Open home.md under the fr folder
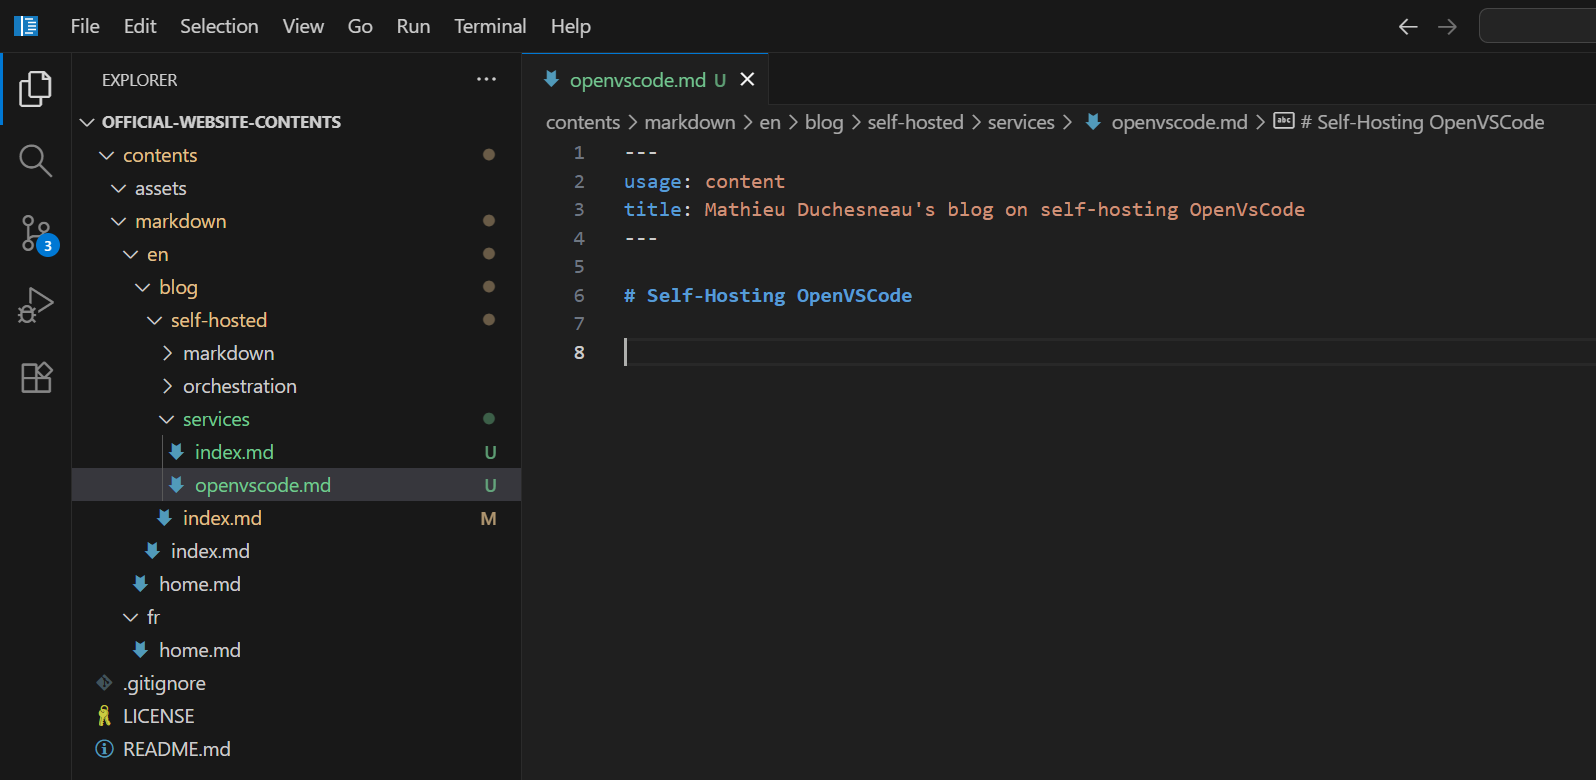The image size is (1596, 780). click(x=296, y=650)
